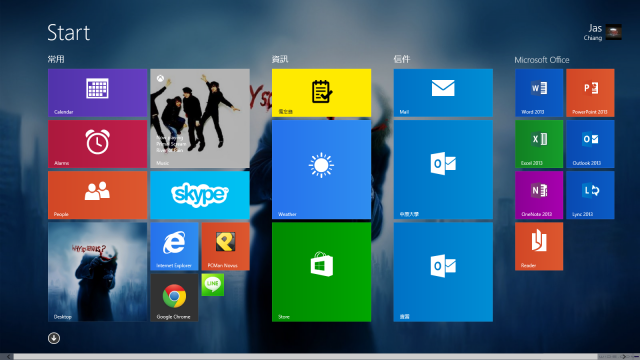
Task: Launch Internet Explorer tile
Action: pyautogui.click(x=174, y=246)
